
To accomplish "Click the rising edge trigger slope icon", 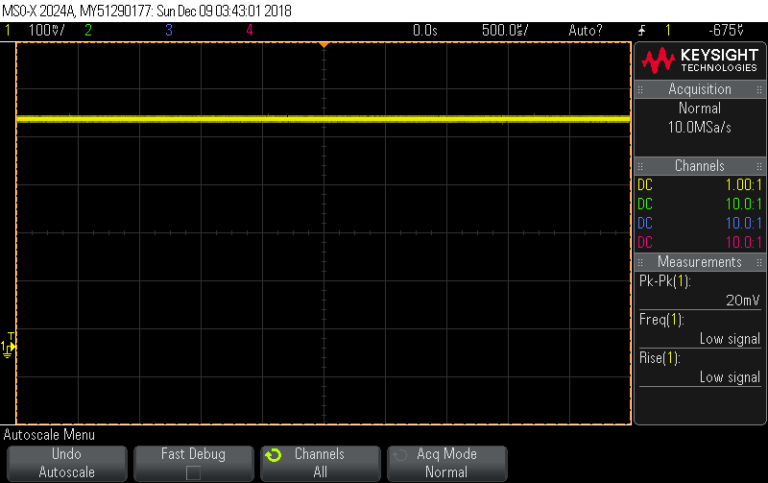I will click(642, 31).
